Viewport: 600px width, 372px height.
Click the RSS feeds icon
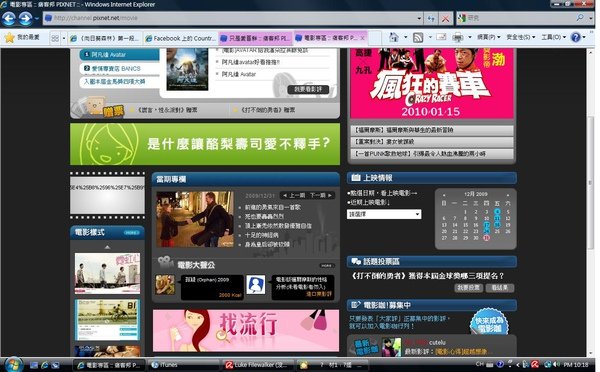point(418,37)
